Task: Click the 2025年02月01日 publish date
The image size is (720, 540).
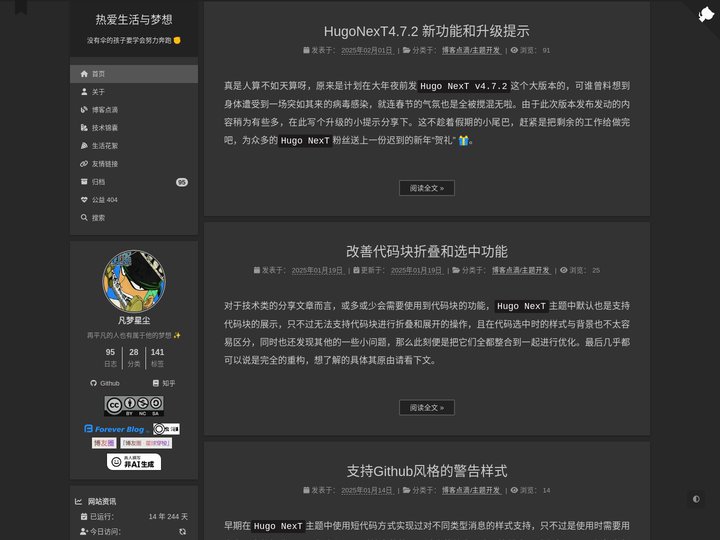Action: [x=366, y=51]
